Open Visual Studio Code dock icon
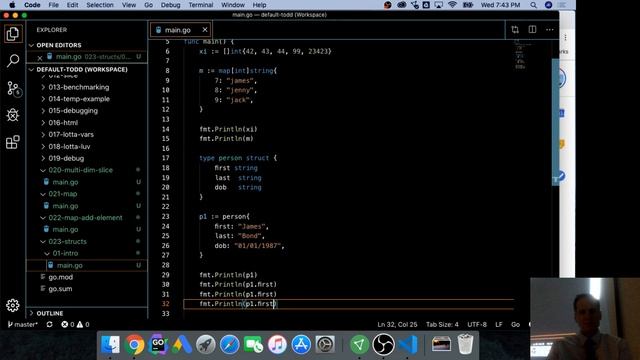Screen dimensions: 640x360 click(x=408, y=344)
